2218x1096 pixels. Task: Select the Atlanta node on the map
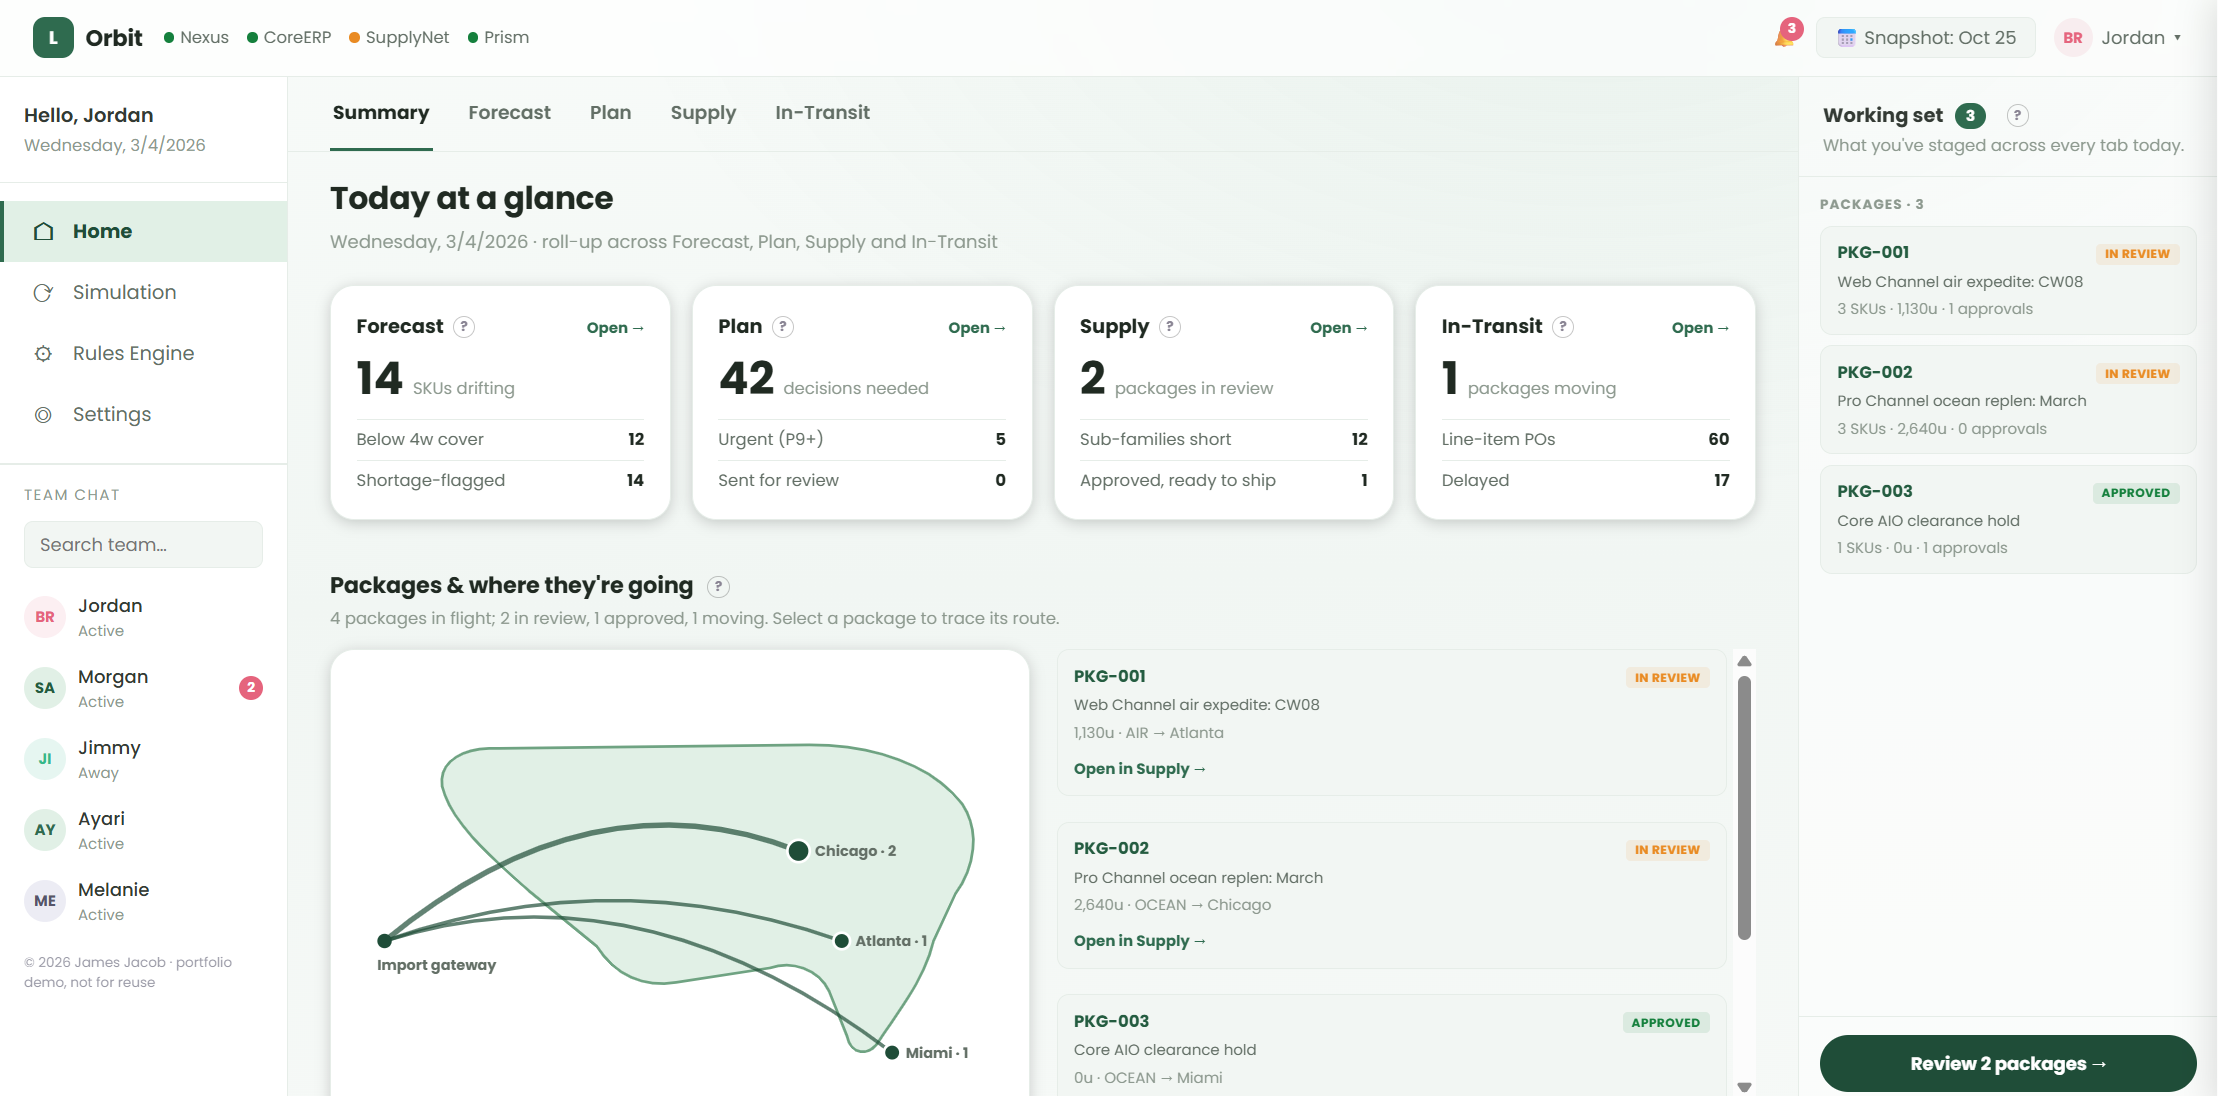(842, 941)
